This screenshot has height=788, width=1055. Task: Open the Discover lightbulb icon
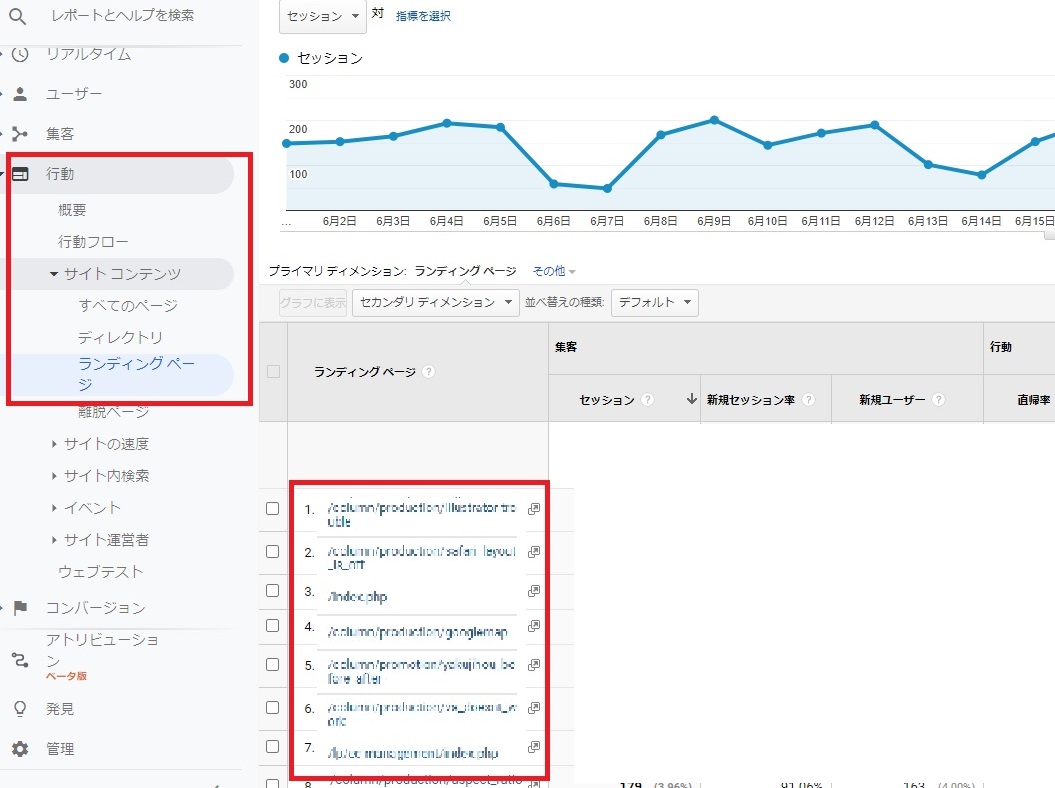pyautogui.click(x=20, y=709)
